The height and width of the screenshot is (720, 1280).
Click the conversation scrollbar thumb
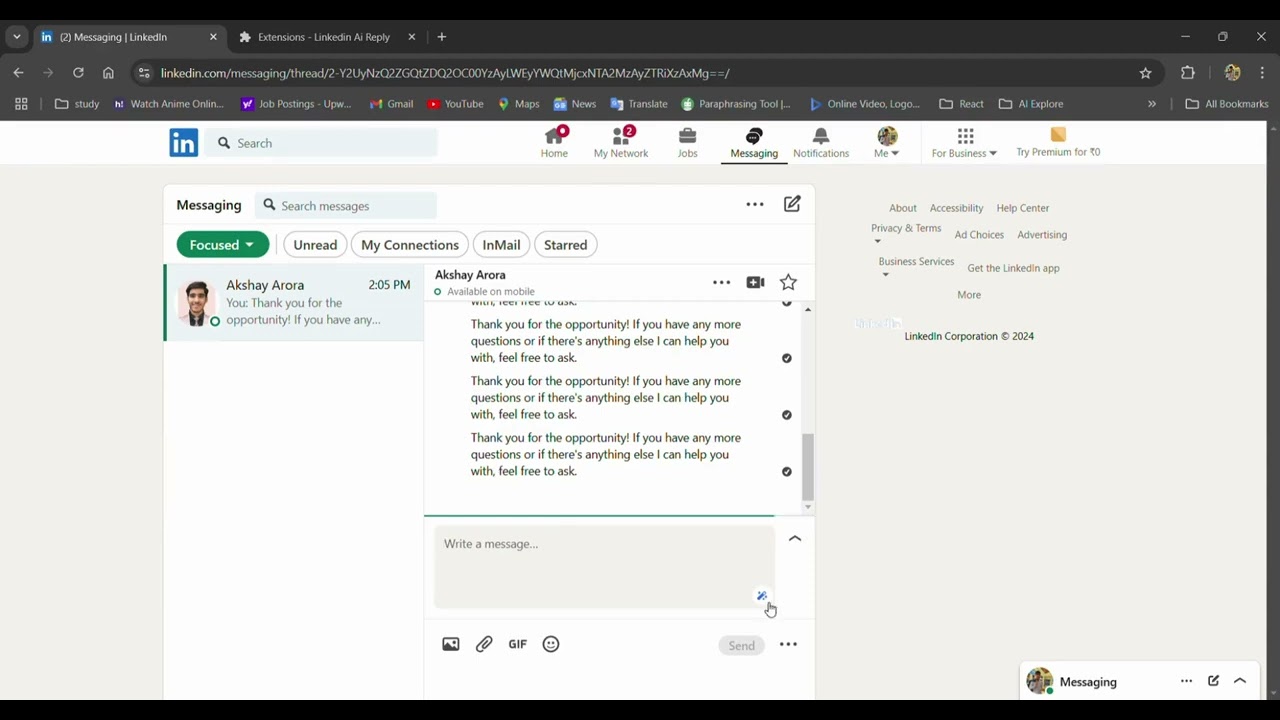808,465
